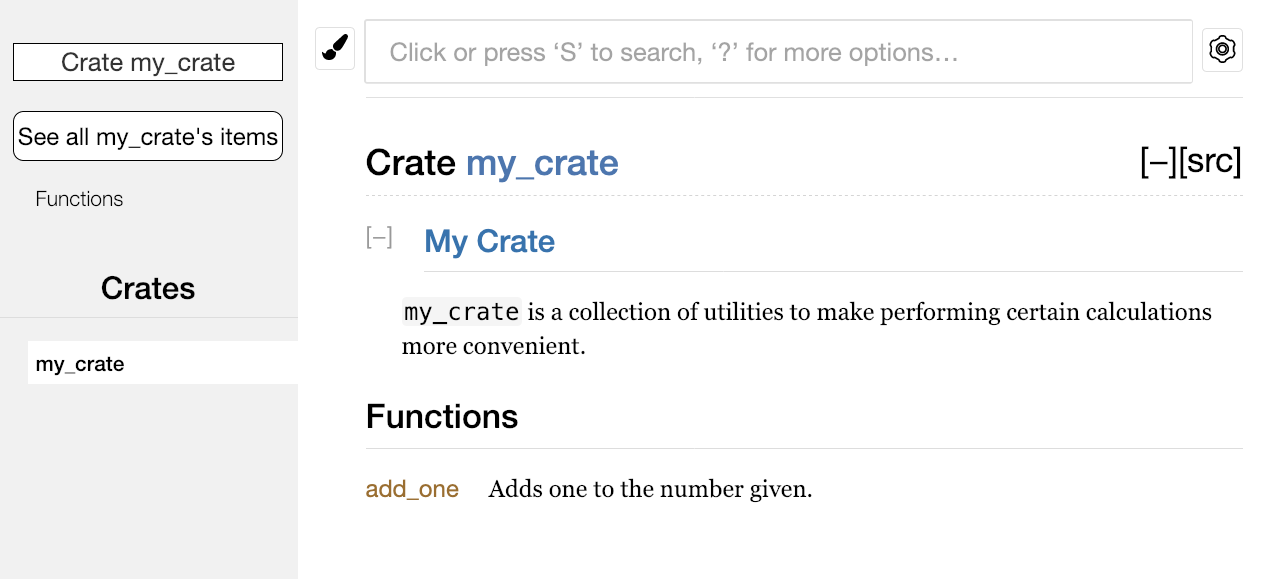Click the my_crate inline code span
Image resolution: width=1264 pixels, height=579 pixels.
461,311
